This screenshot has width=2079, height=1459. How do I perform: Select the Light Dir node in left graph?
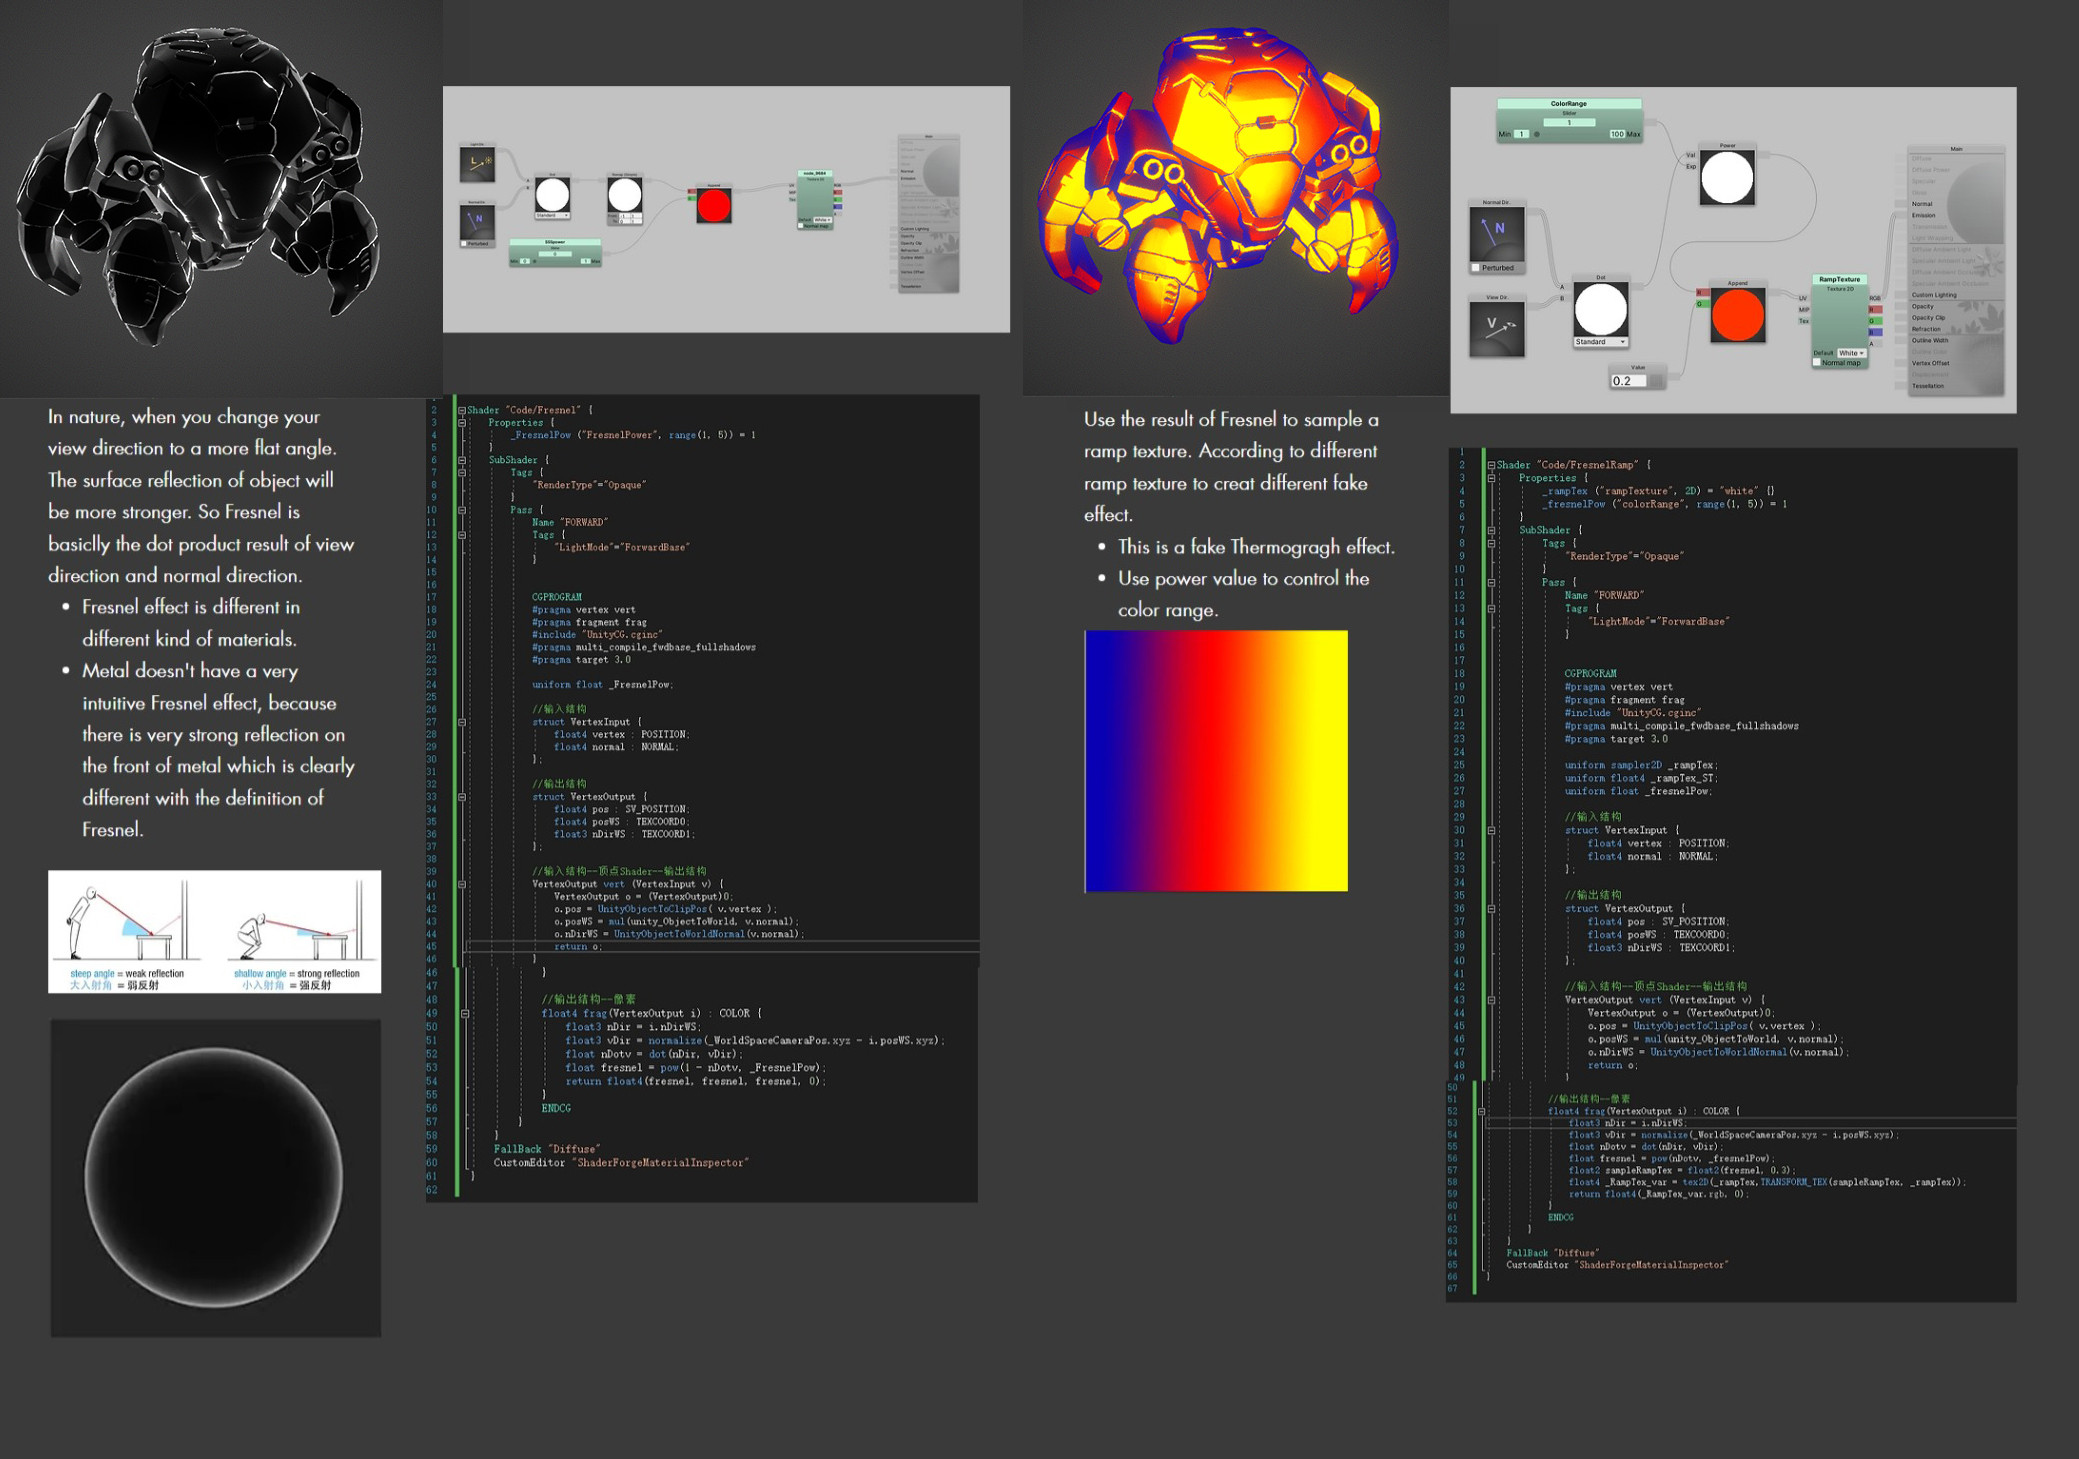click(476, 162)
